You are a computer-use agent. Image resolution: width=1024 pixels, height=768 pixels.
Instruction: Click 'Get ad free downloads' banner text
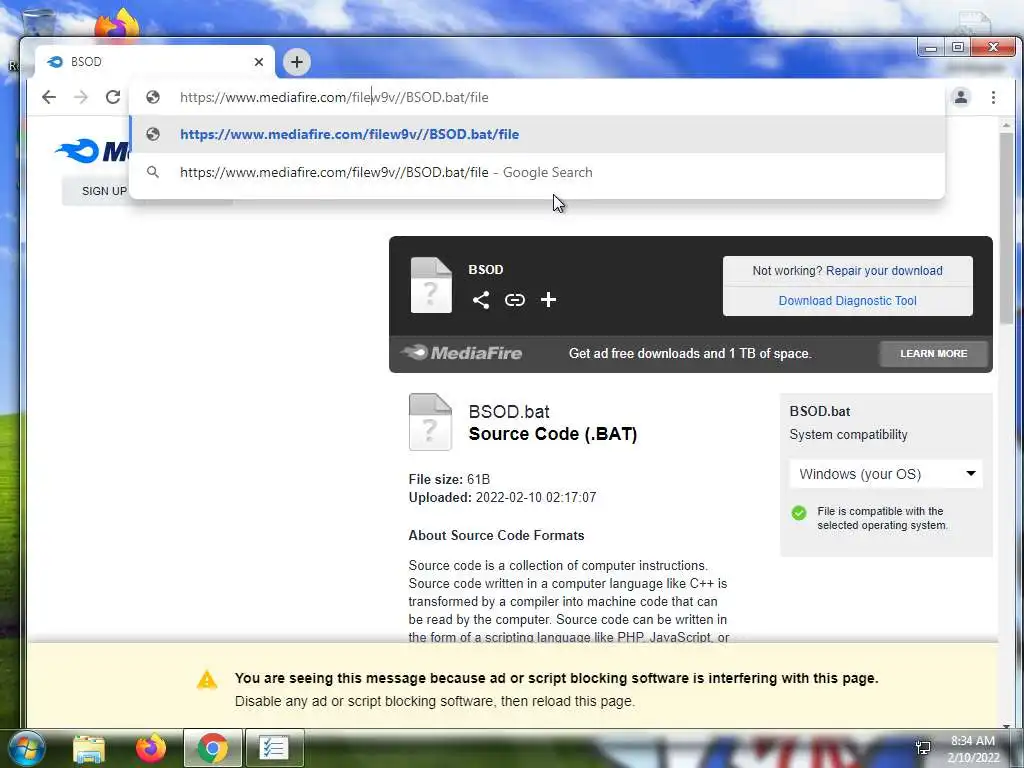(690, 353)
